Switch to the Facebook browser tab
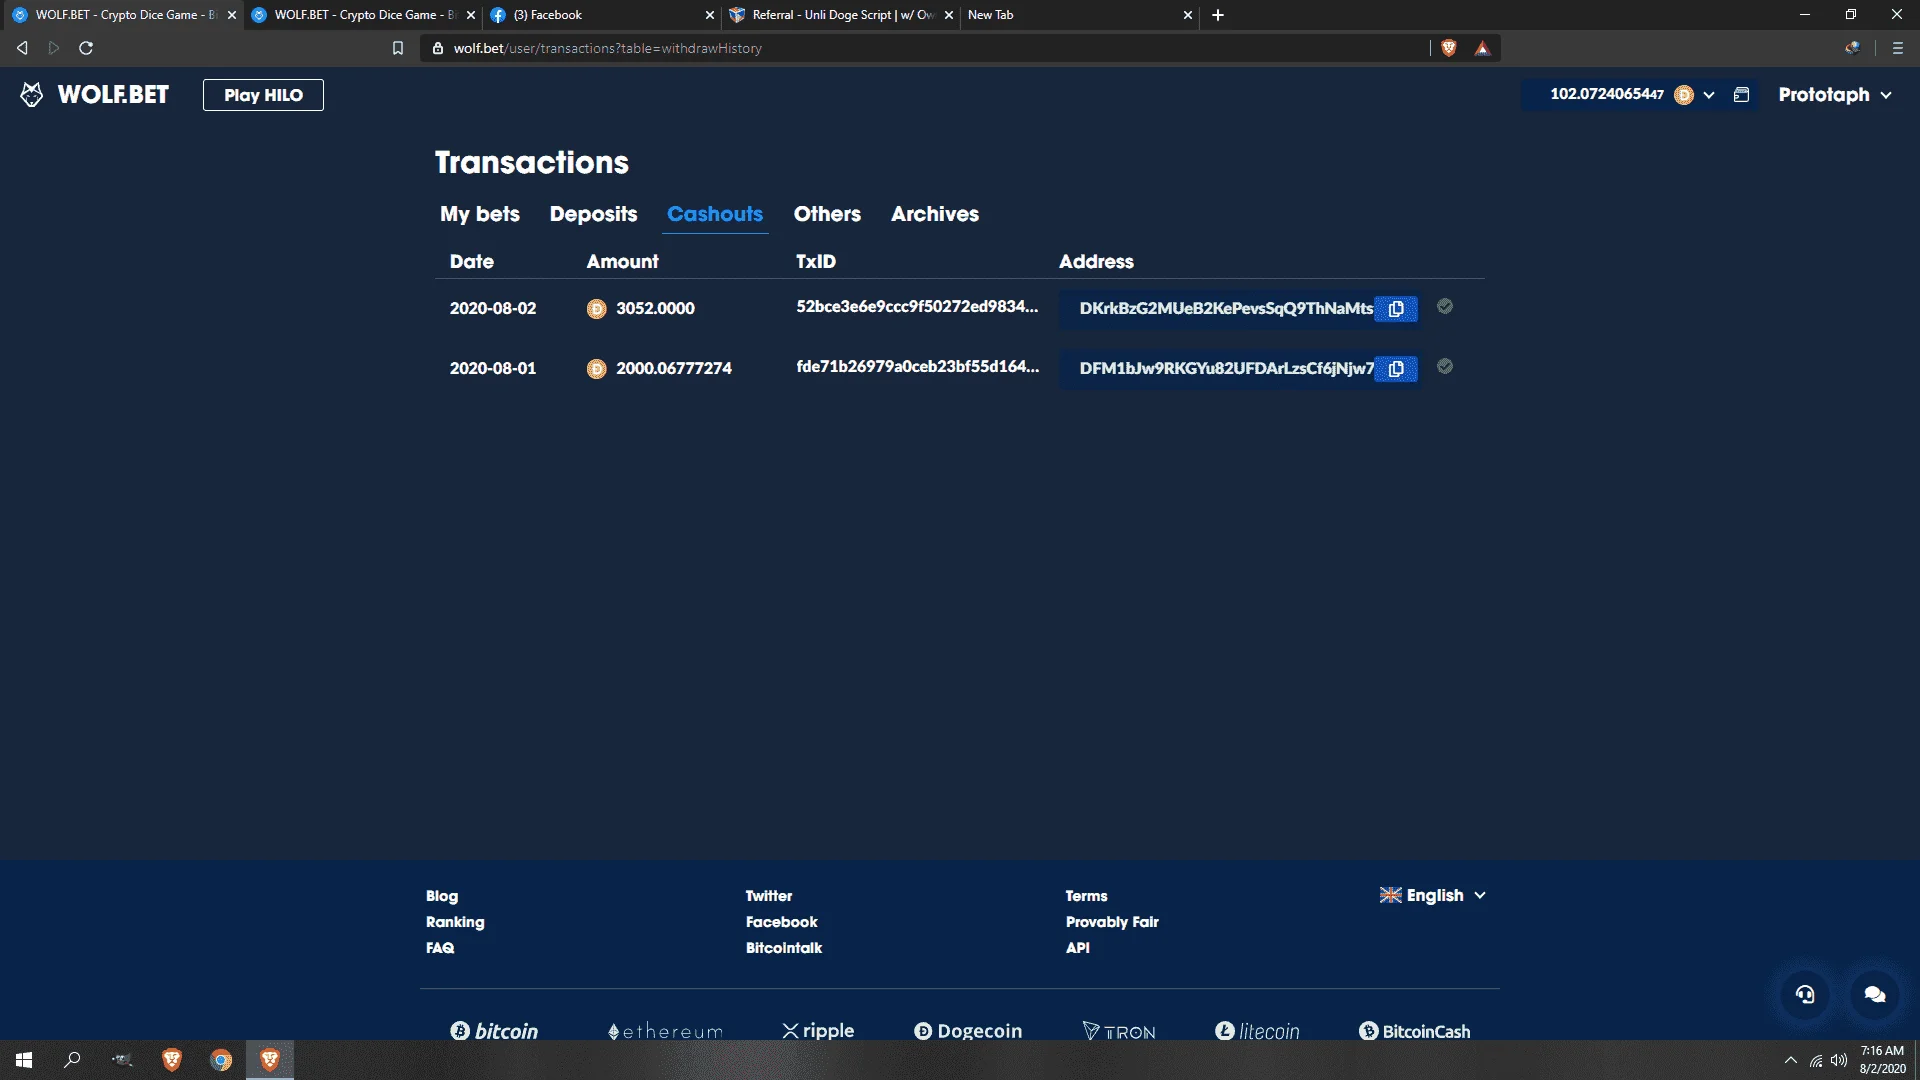This screenshot has width=1920, height=1080. coord(600,15)
